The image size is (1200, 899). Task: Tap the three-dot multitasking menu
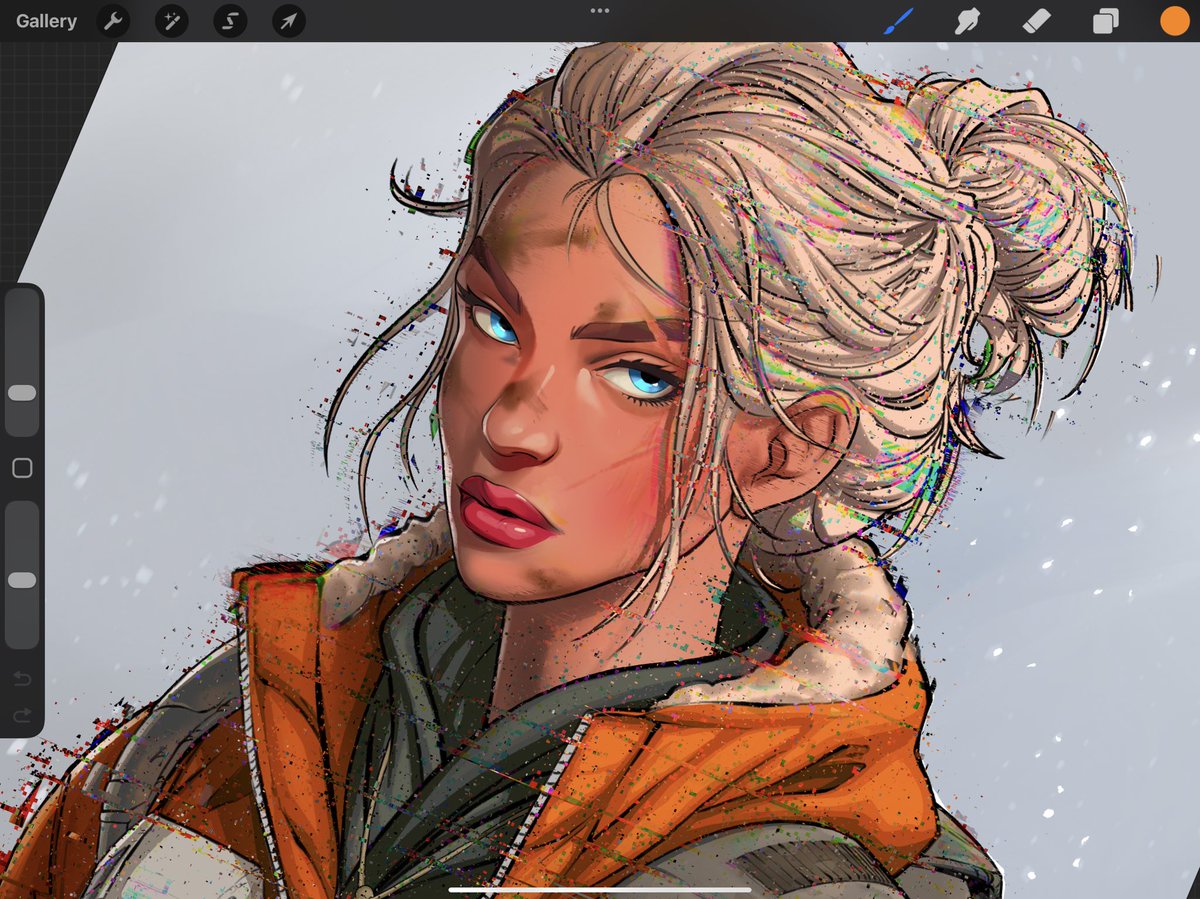coord(600,11)
